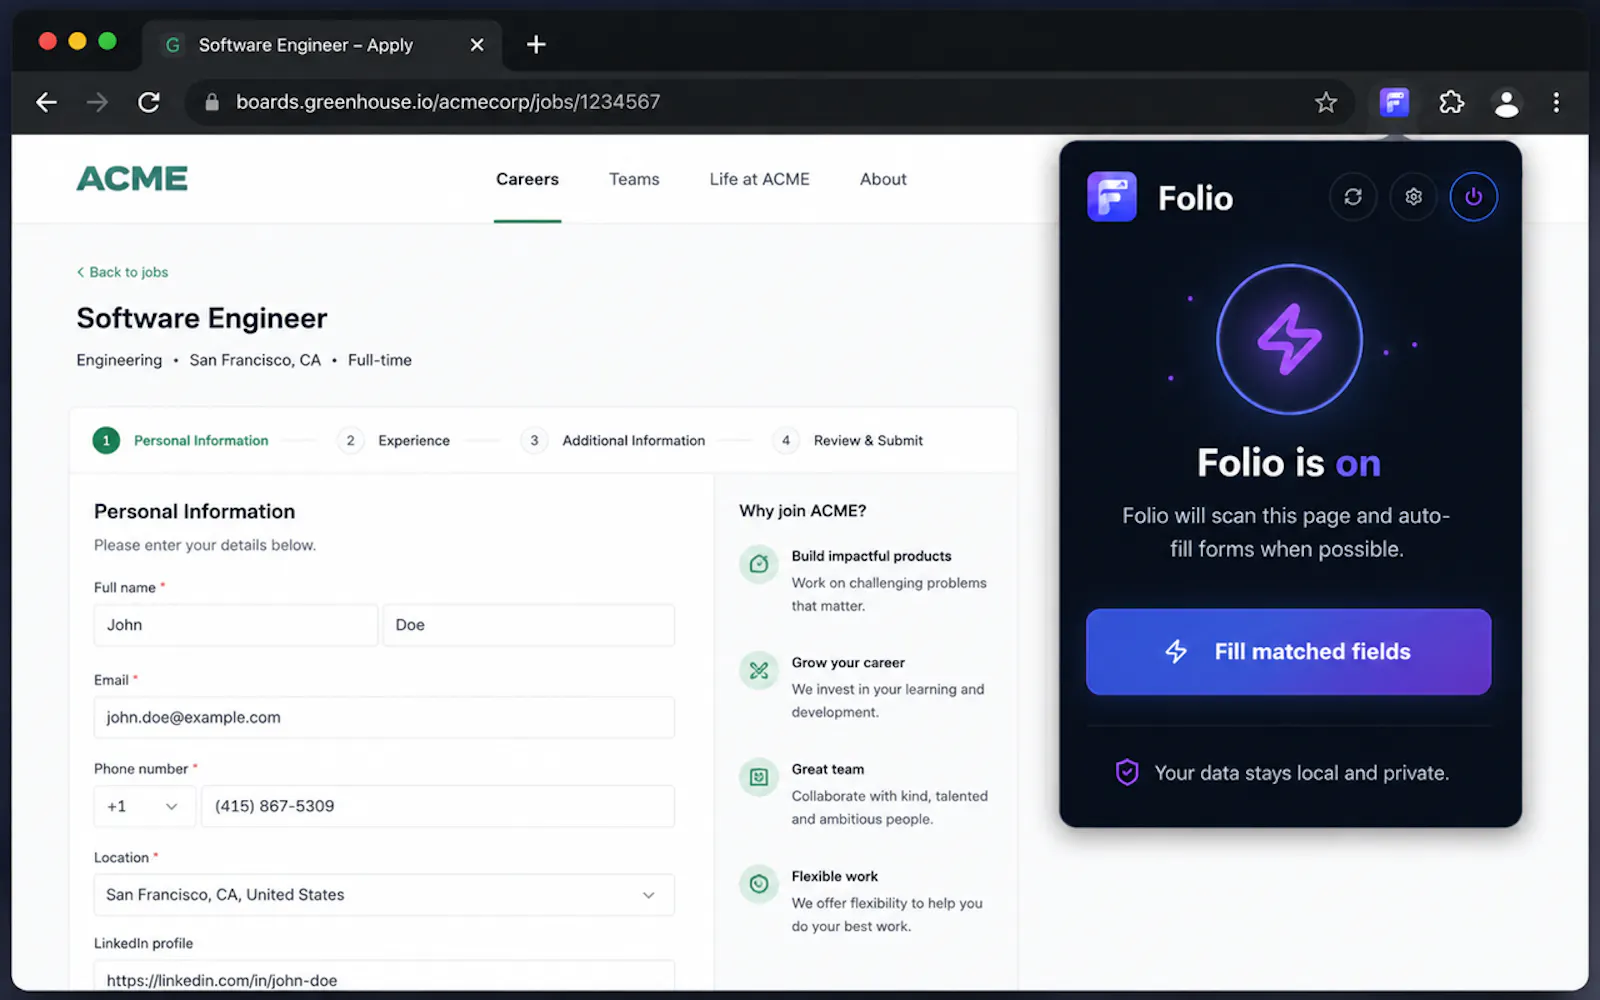Screen dimensions: 1600x1000
Task: Go to step 3 Additional Information
Action: pyautogui.click(x=613, y=440)
